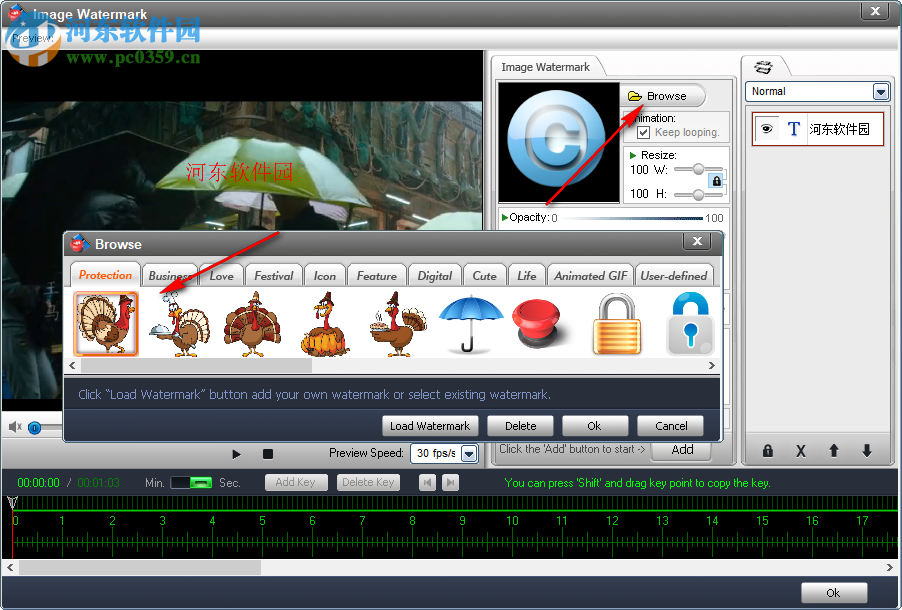Open the Preview Speed dropdown
The height and width of the screenshot is (610, 902).
pos(470,453)
